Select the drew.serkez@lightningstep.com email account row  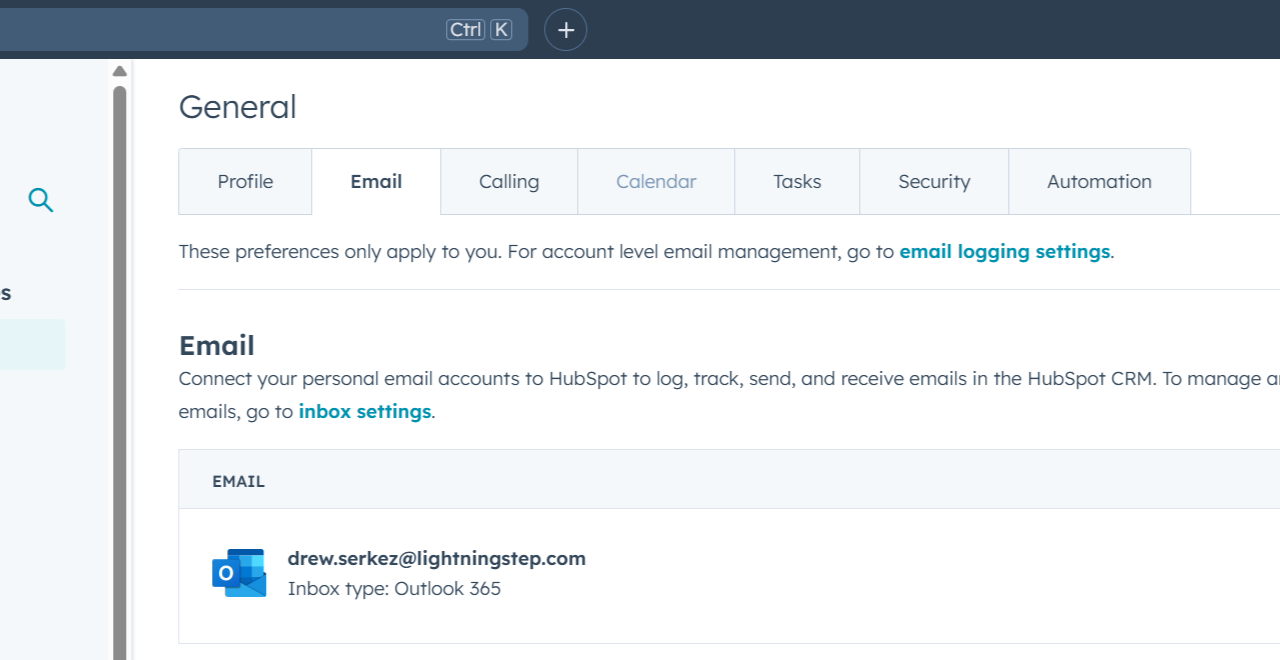[x=600, y=572]
